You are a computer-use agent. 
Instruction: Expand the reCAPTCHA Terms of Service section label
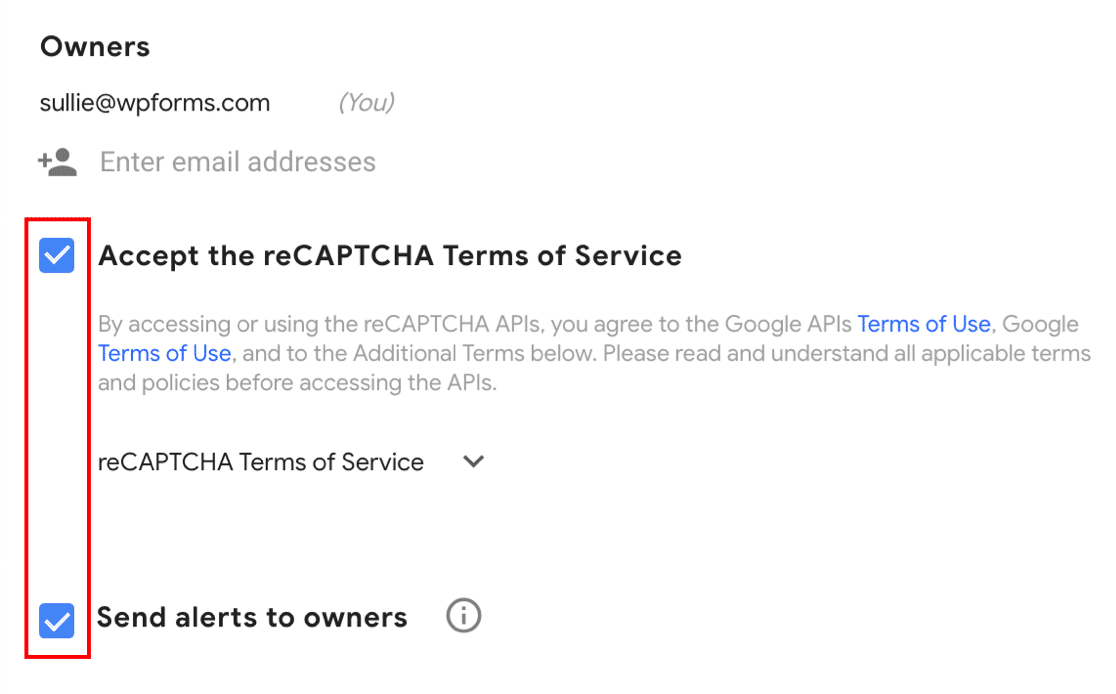pos(261,462)
